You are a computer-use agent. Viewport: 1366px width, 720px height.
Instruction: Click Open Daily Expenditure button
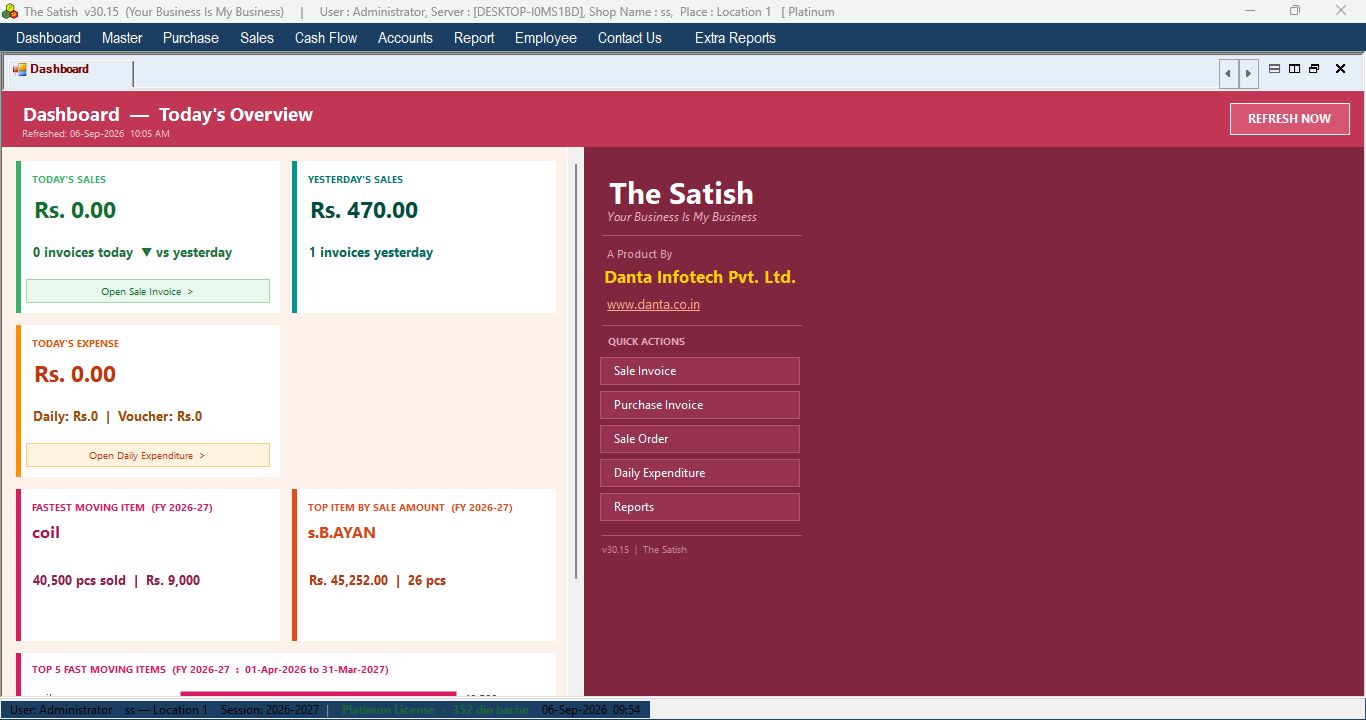point(148,455)
